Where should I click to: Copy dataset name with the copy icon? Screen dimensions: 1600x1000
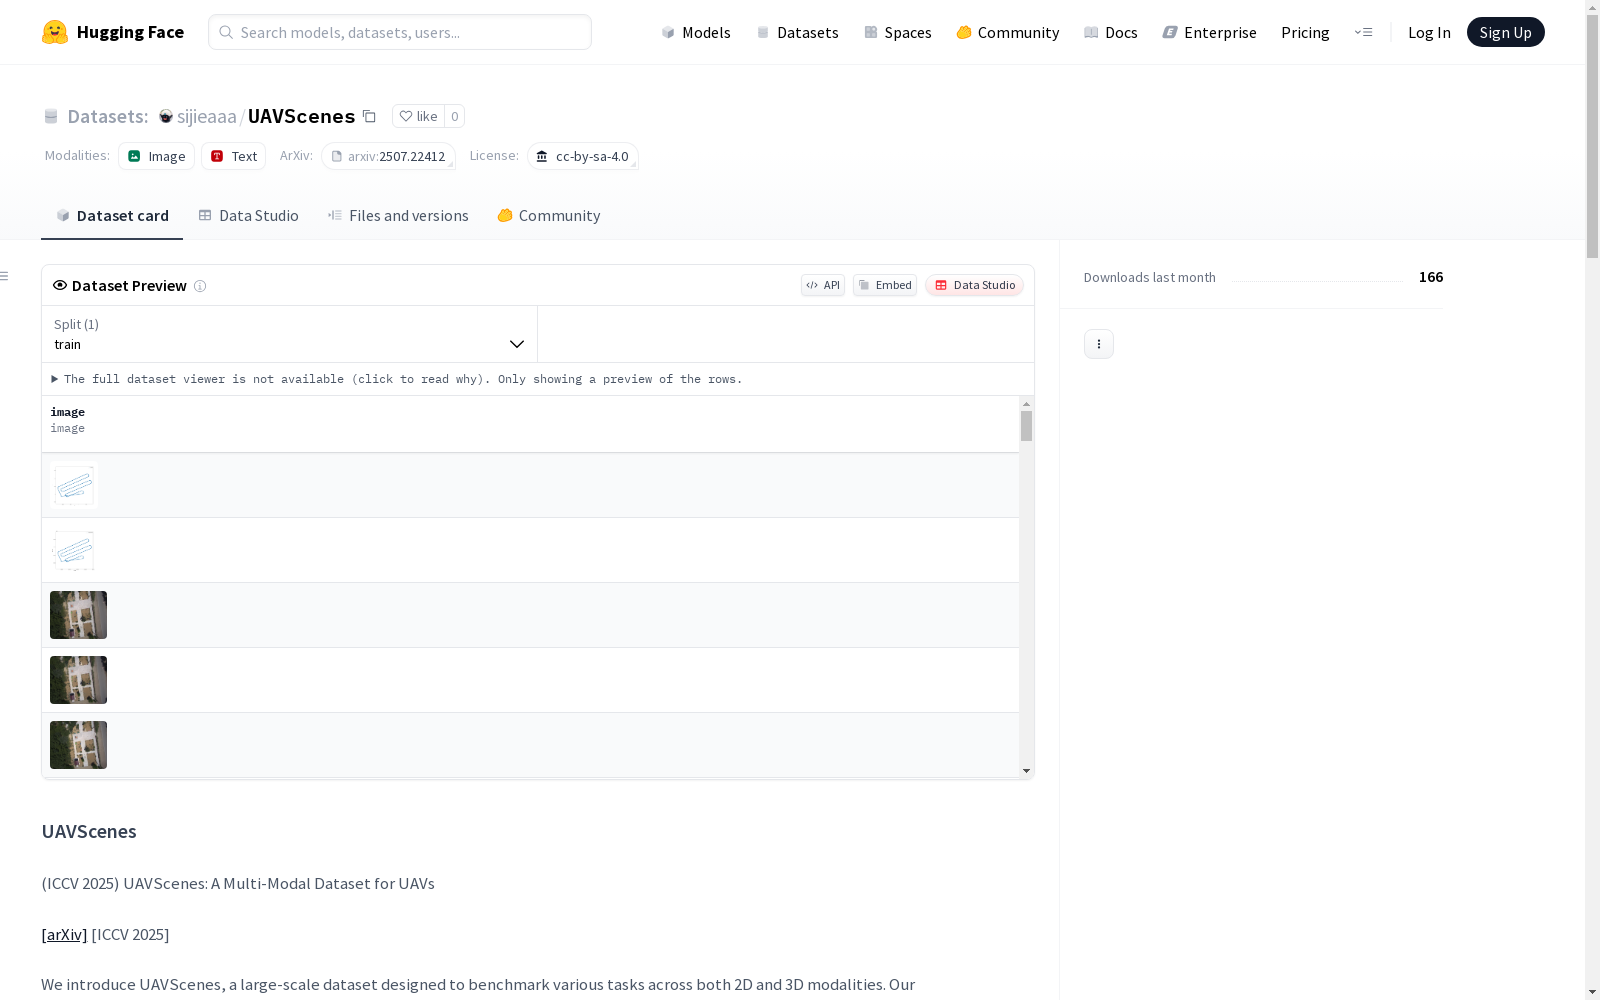click(369, 116)
